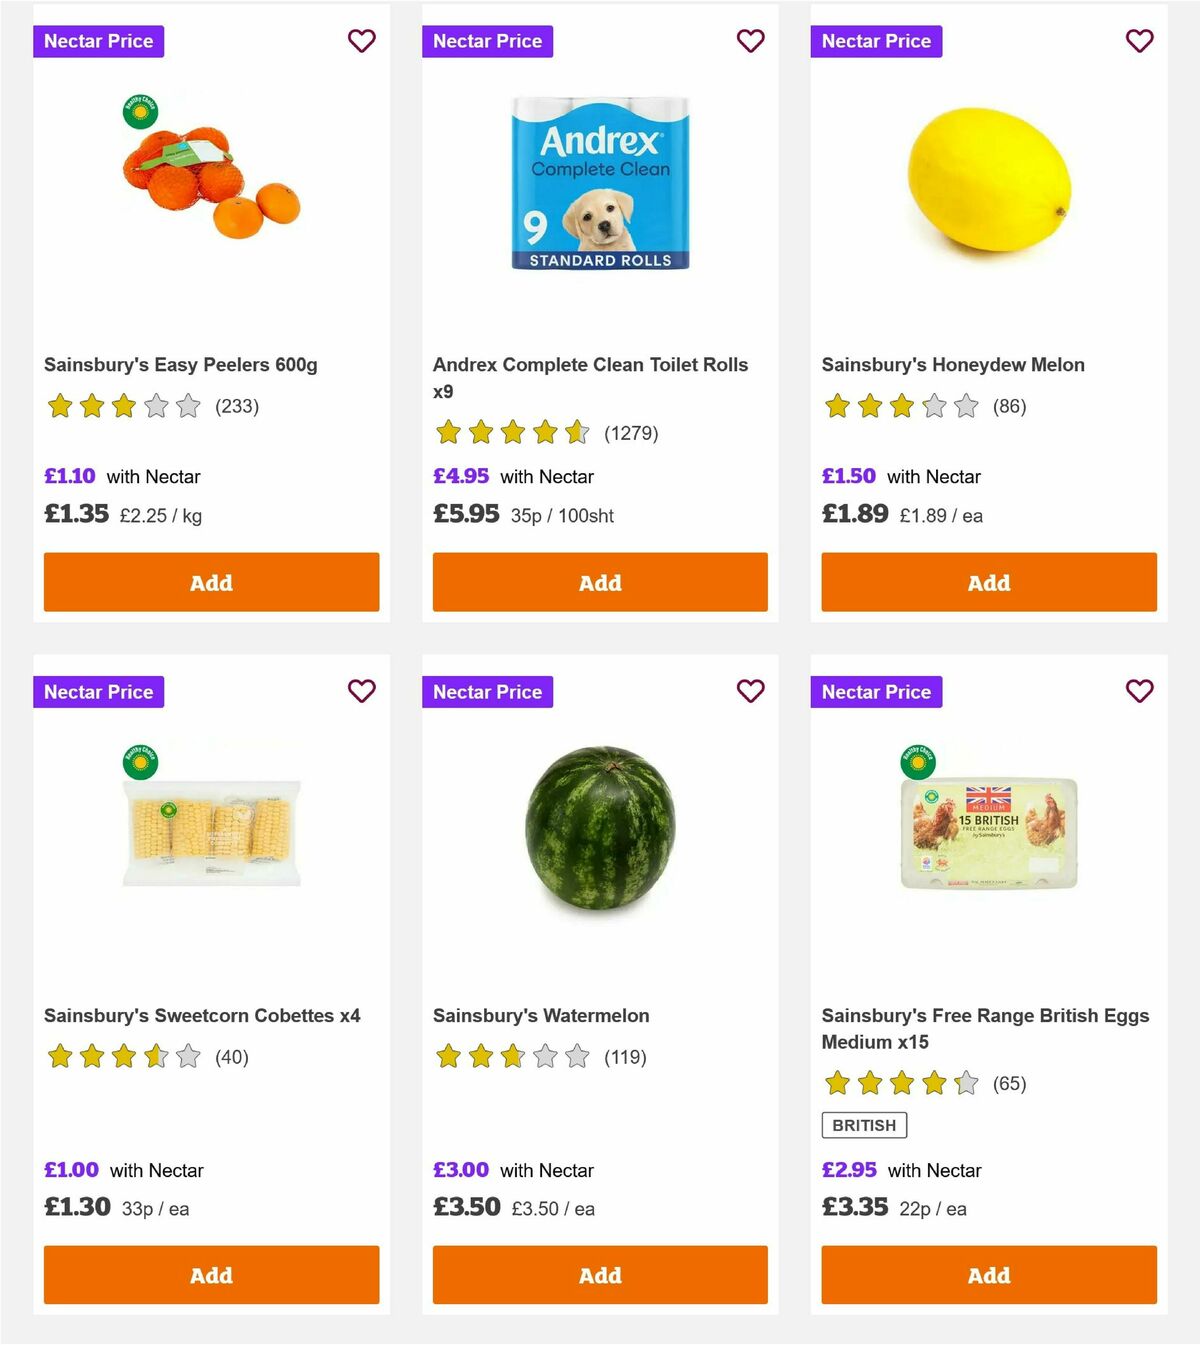
Task: Click the heart icon on Sweetcorn Cobettes
Action: (x=361, y=691)
